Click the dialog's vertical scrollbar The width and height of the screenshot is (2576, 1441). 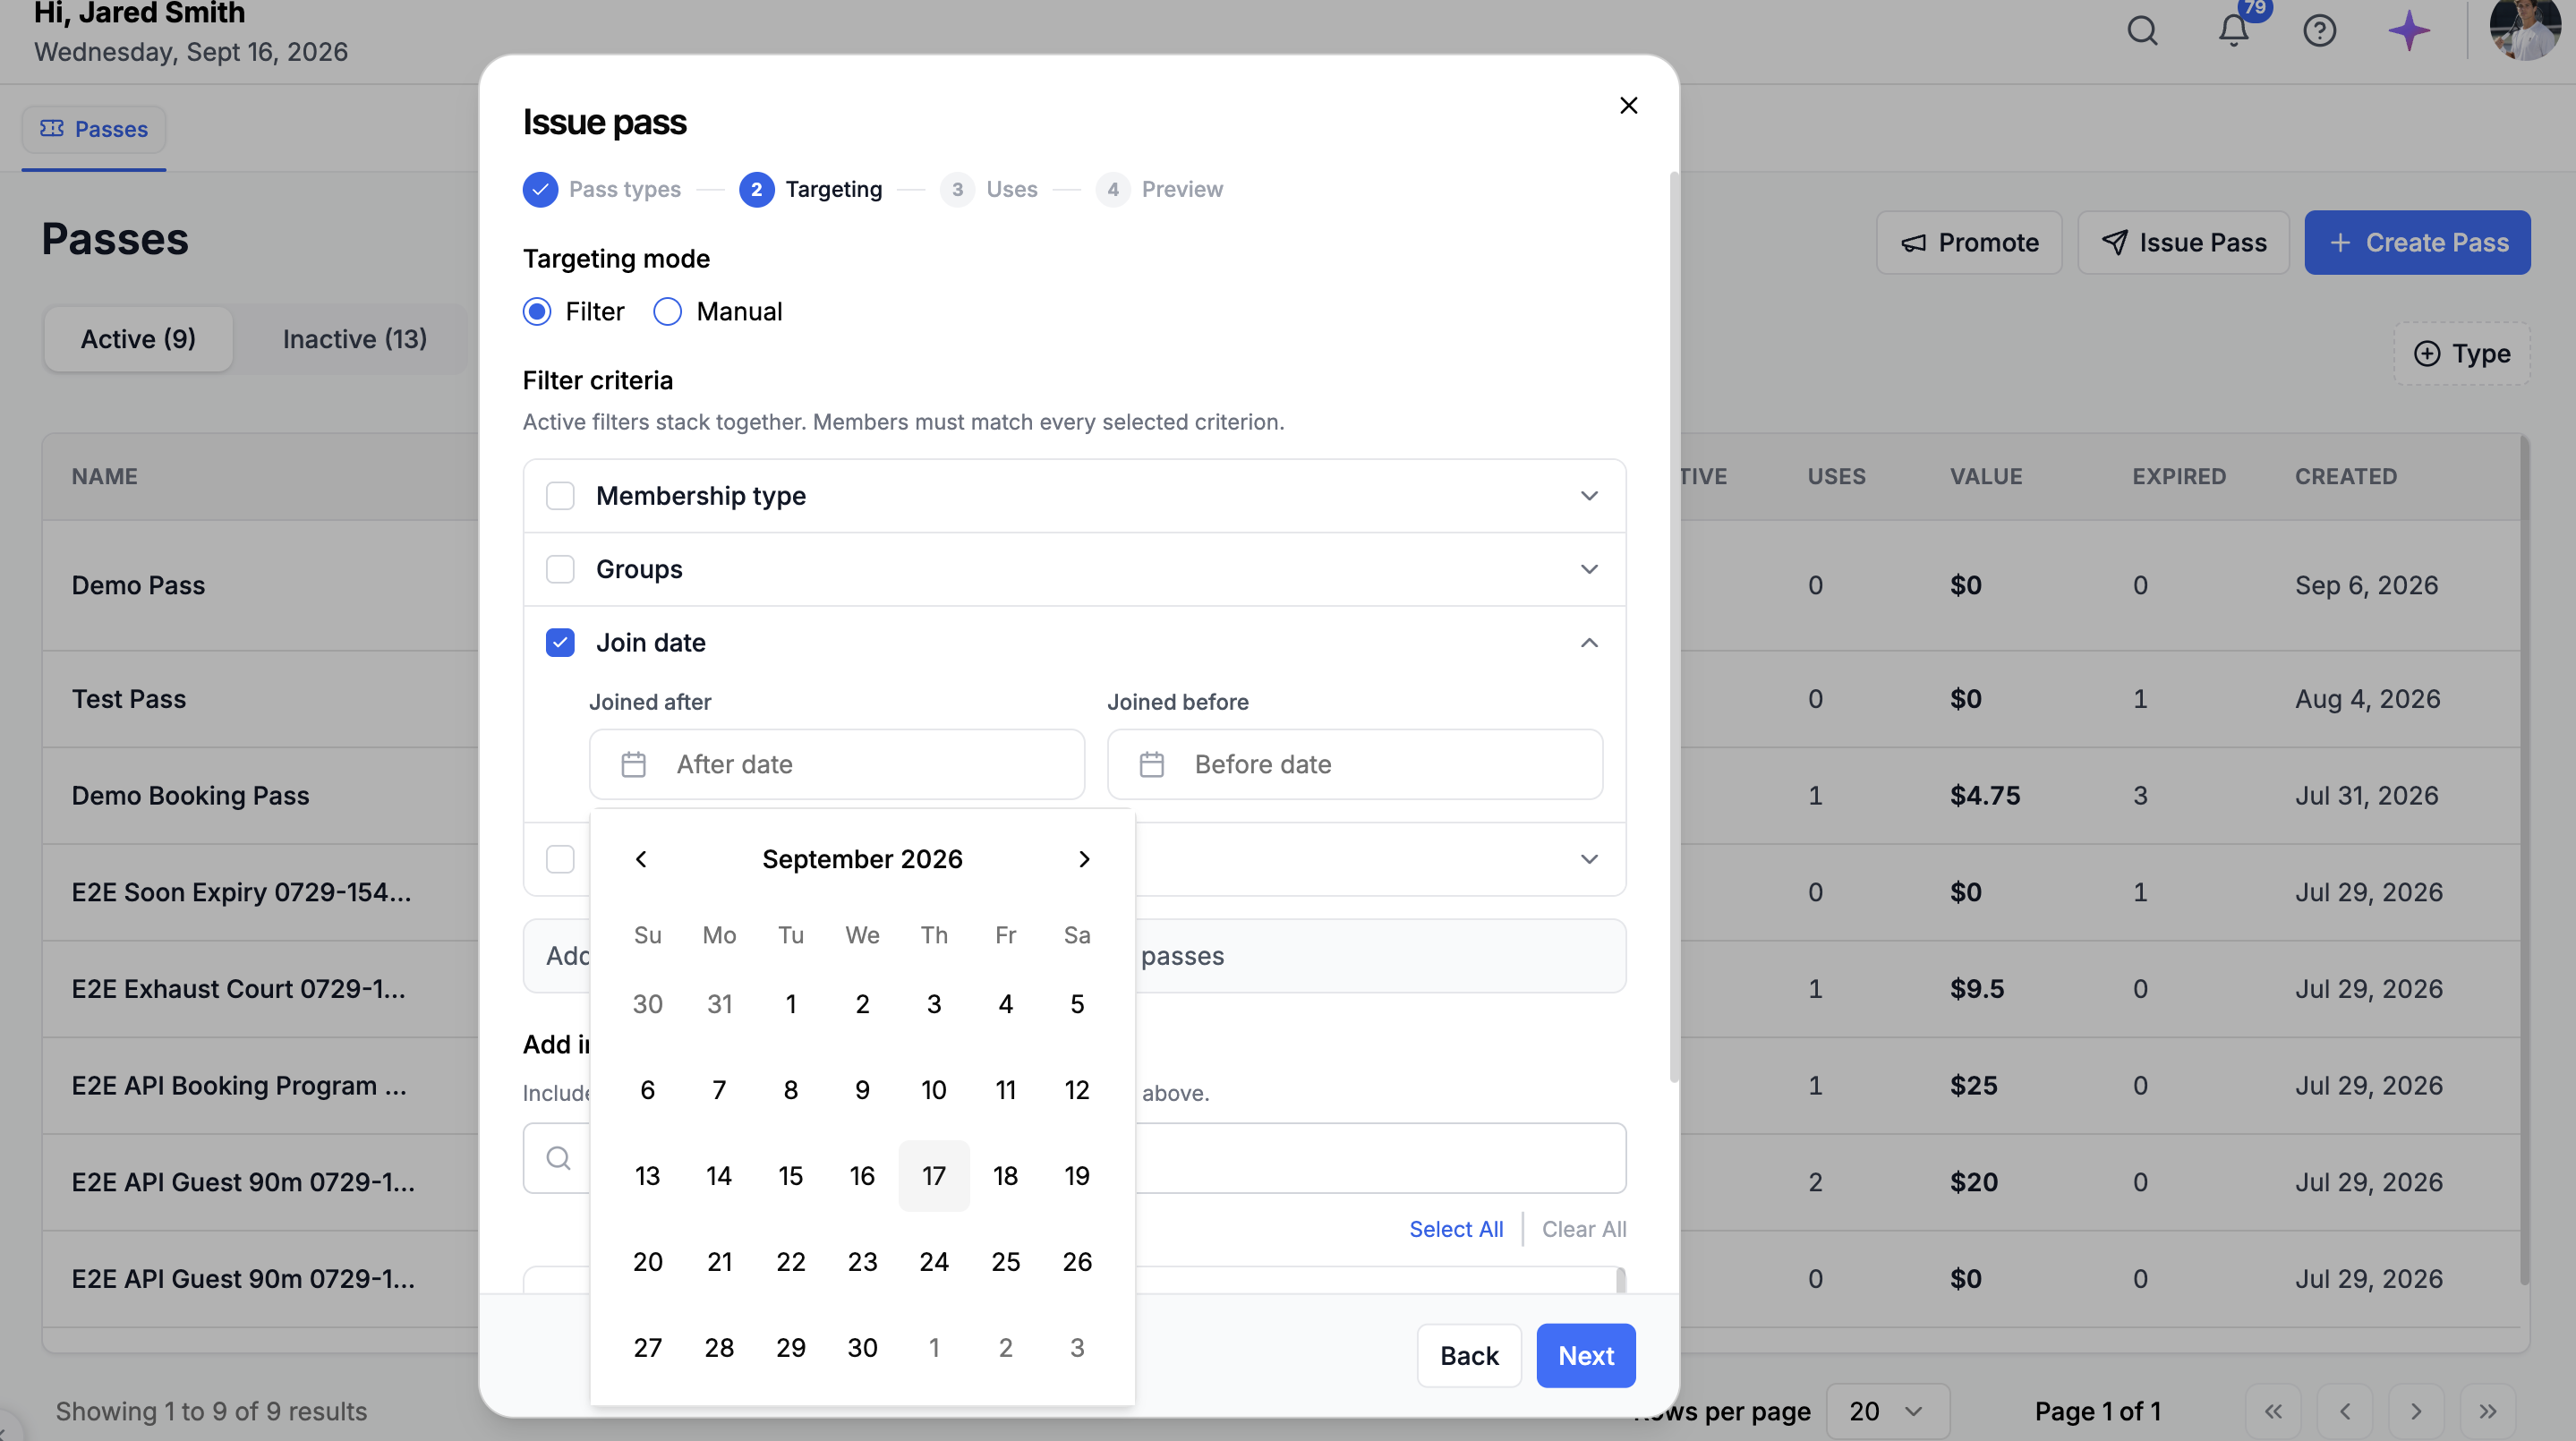[x=1673, y=627]
